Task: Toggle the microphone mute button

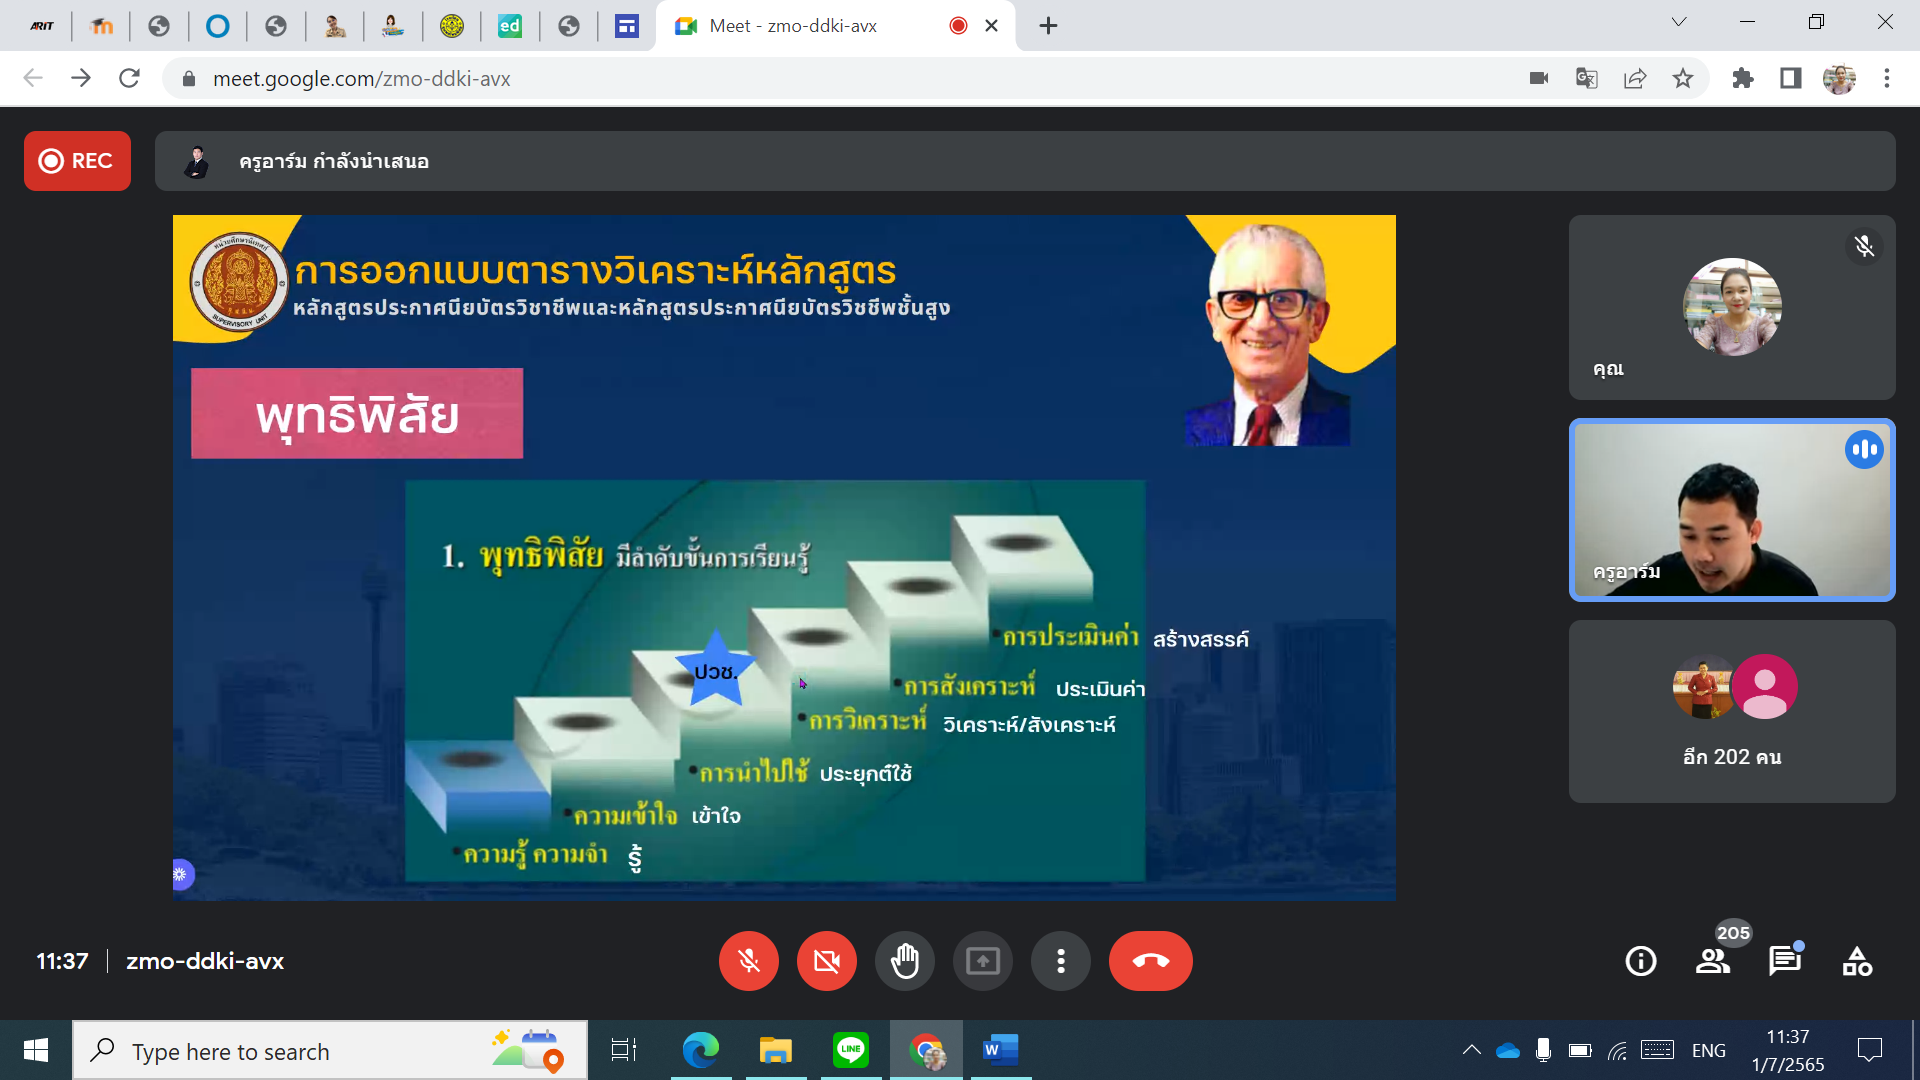Action: click(x=748, y=961)
